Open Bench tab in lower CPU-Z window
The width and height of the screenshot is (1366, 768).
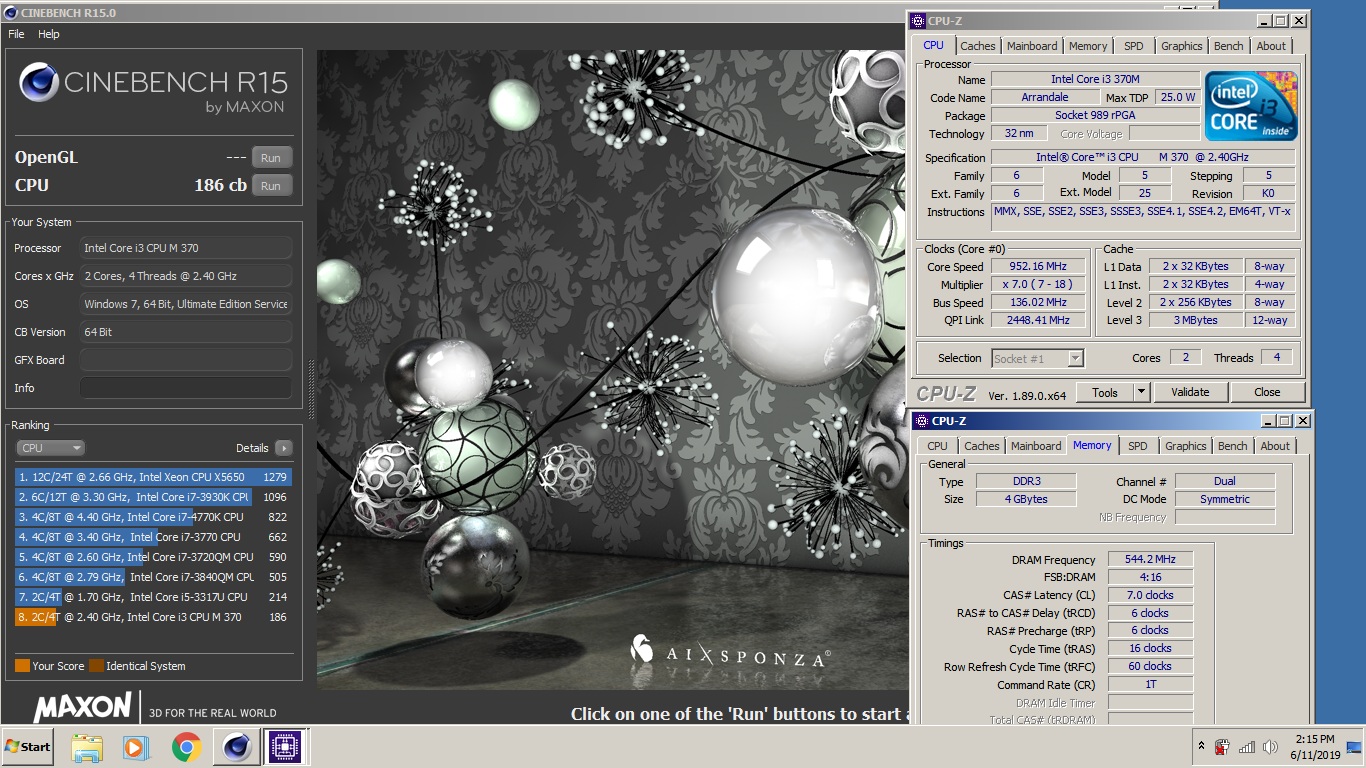[1233, 446]
